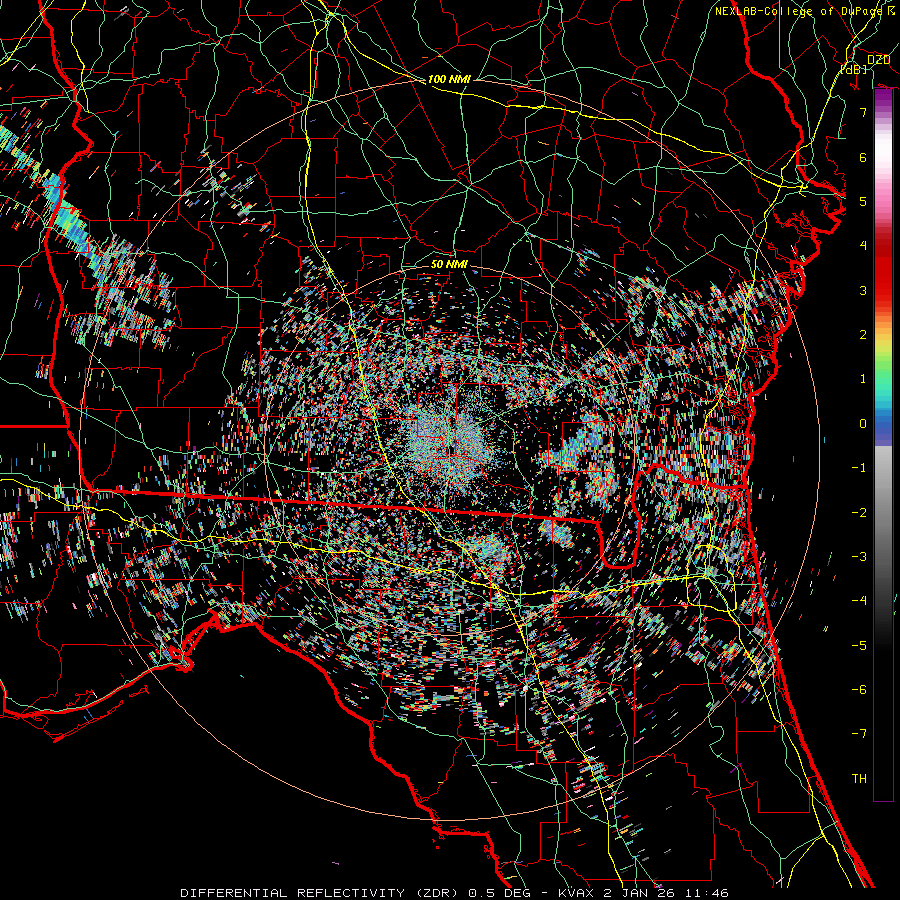The width and height of the screenshot is (900, 900).
Task: Click the color scale label "0"
Action: 862,424
